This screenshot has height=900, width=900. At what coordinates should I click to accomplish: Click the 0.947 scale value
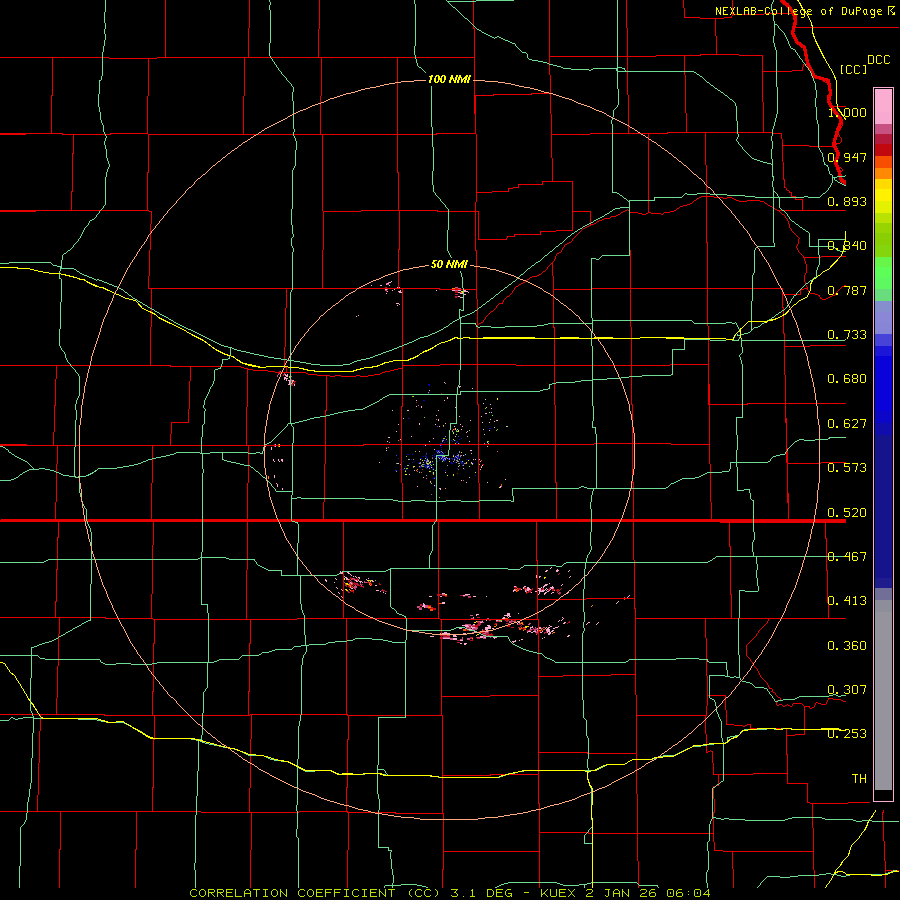pyautogui.click(x=847, y=157)
